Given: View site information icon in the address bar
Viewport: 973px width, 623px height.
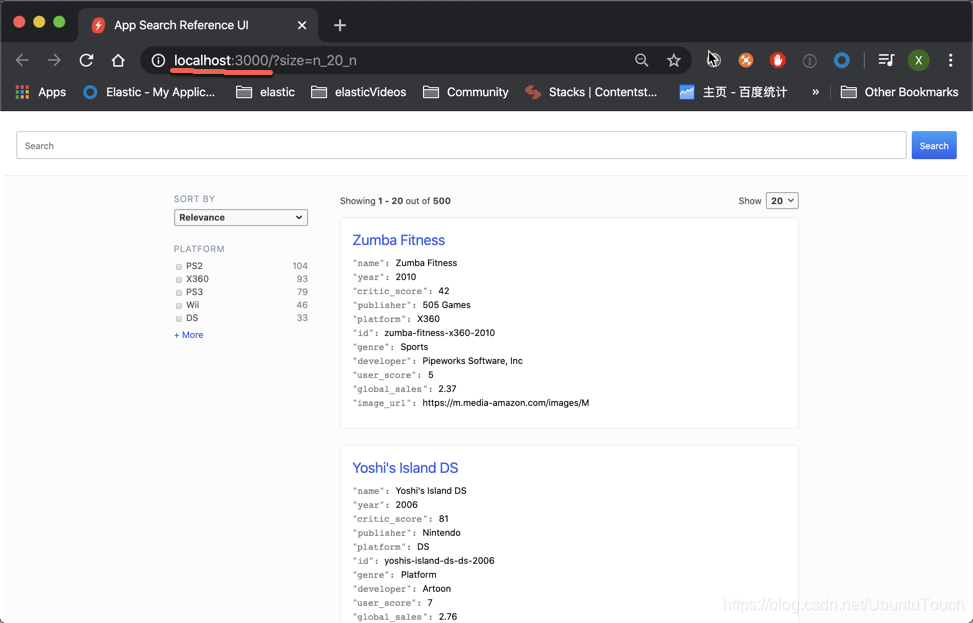Looking at the screenshot, I should coord(158,60).
